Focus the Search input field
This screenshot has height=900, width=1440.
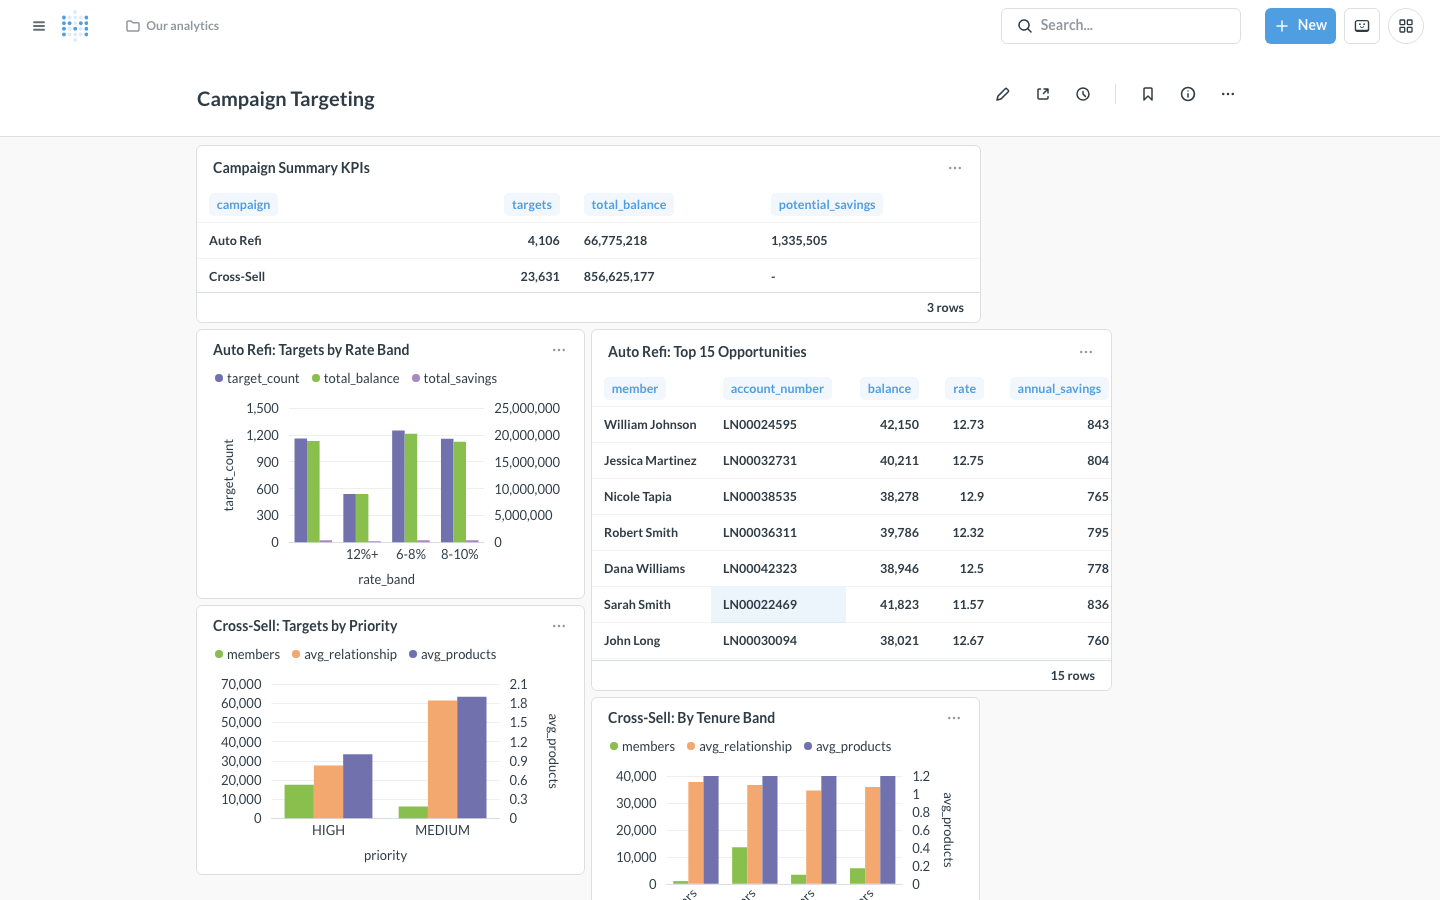click(x=1121, y=26)
